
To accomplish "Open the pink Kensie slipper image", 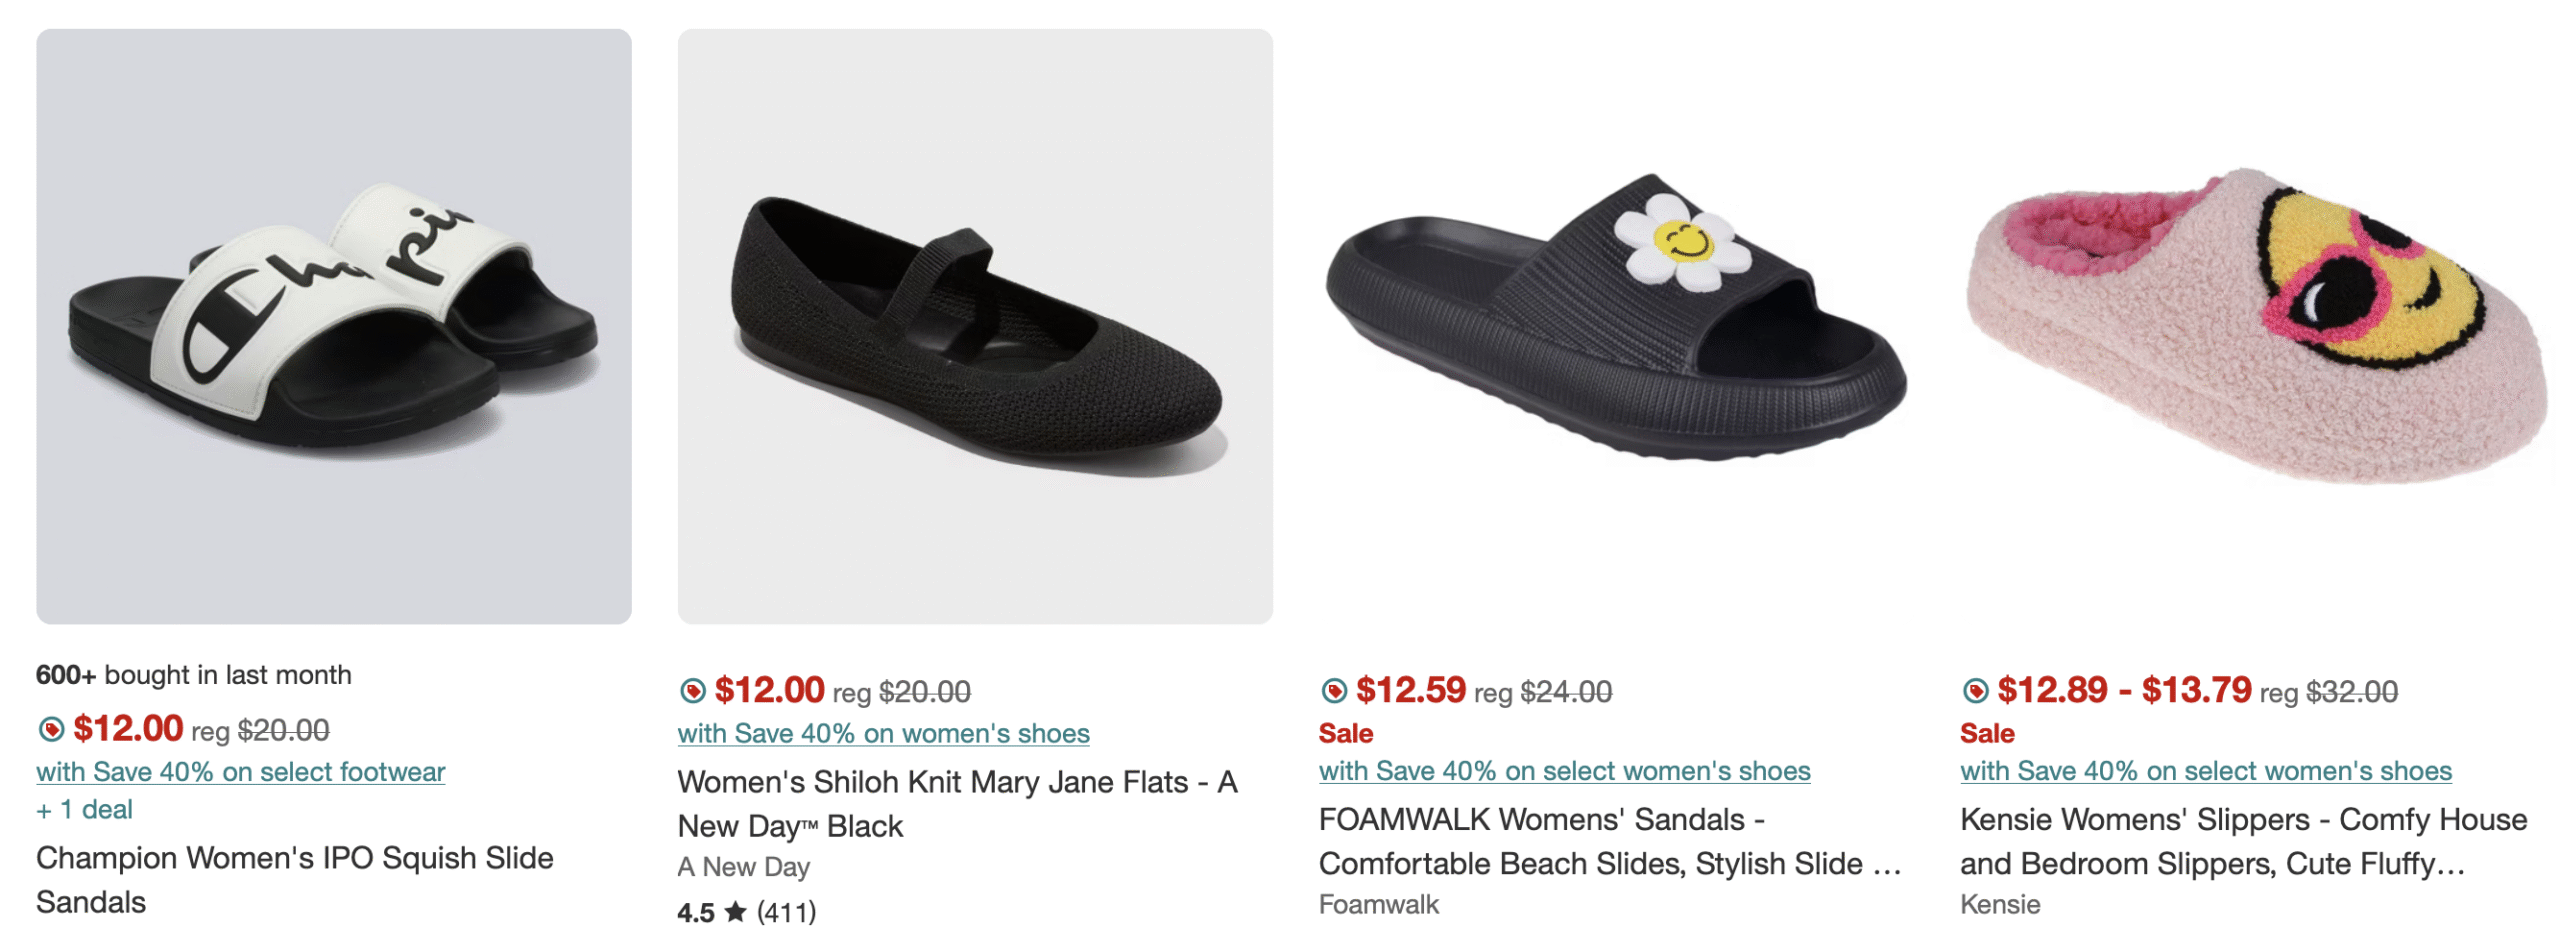I will coord(2256,326).
